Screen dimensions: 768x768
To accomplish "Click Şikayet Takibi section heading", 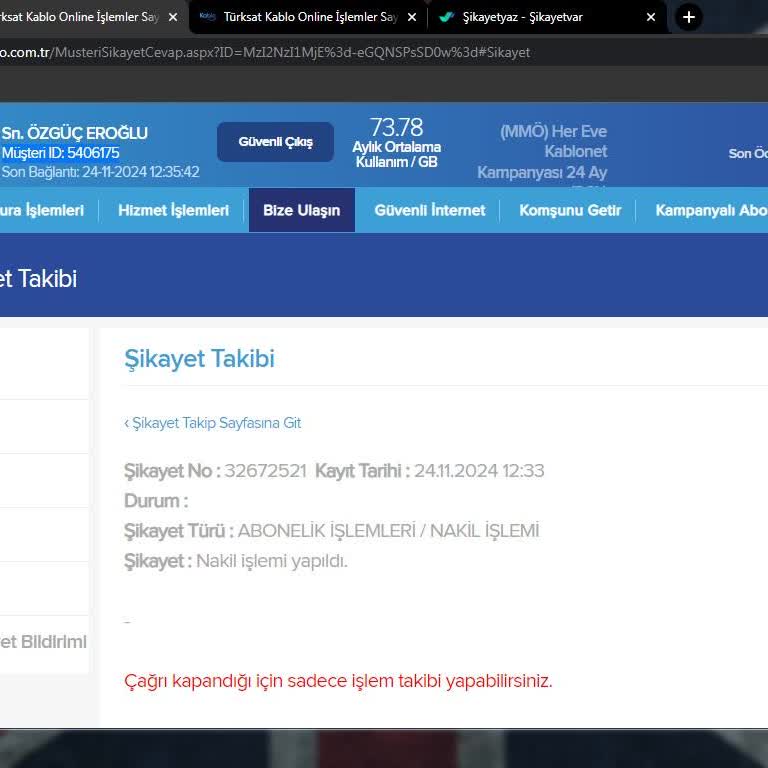I will [199, 359].
